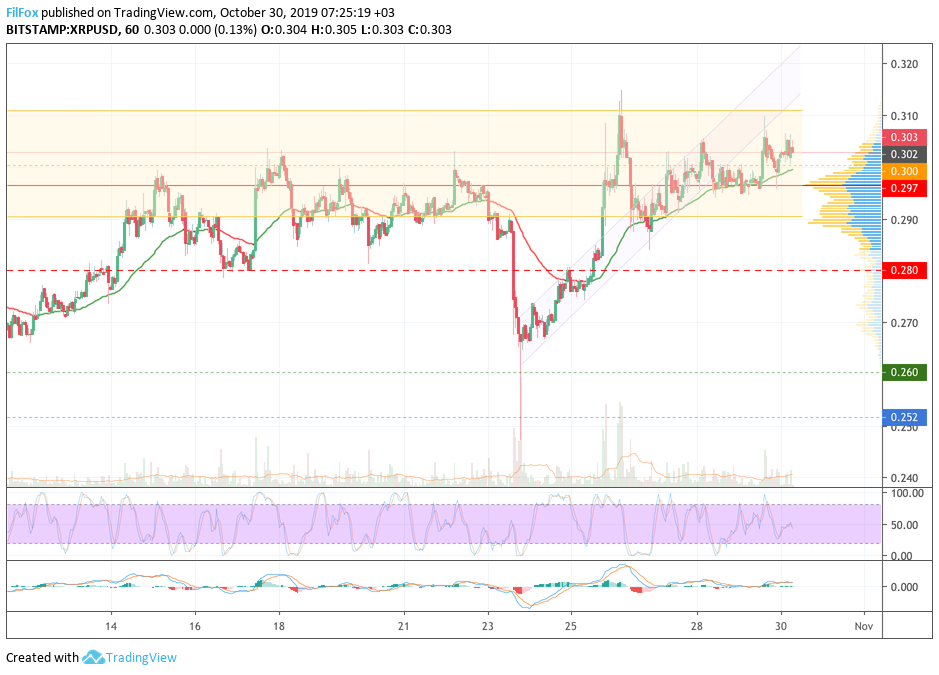Viewport: 939px width, 675px height.
Task: Click the date label 25 on time axis
Action: (571, 626)
